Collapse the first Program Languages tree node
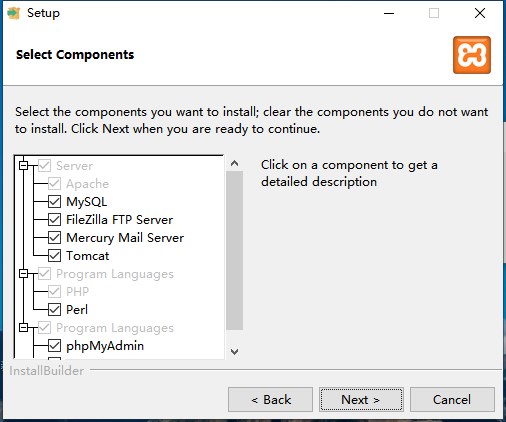The height and width of the screenshot is (422, 506). coord(23,274)
